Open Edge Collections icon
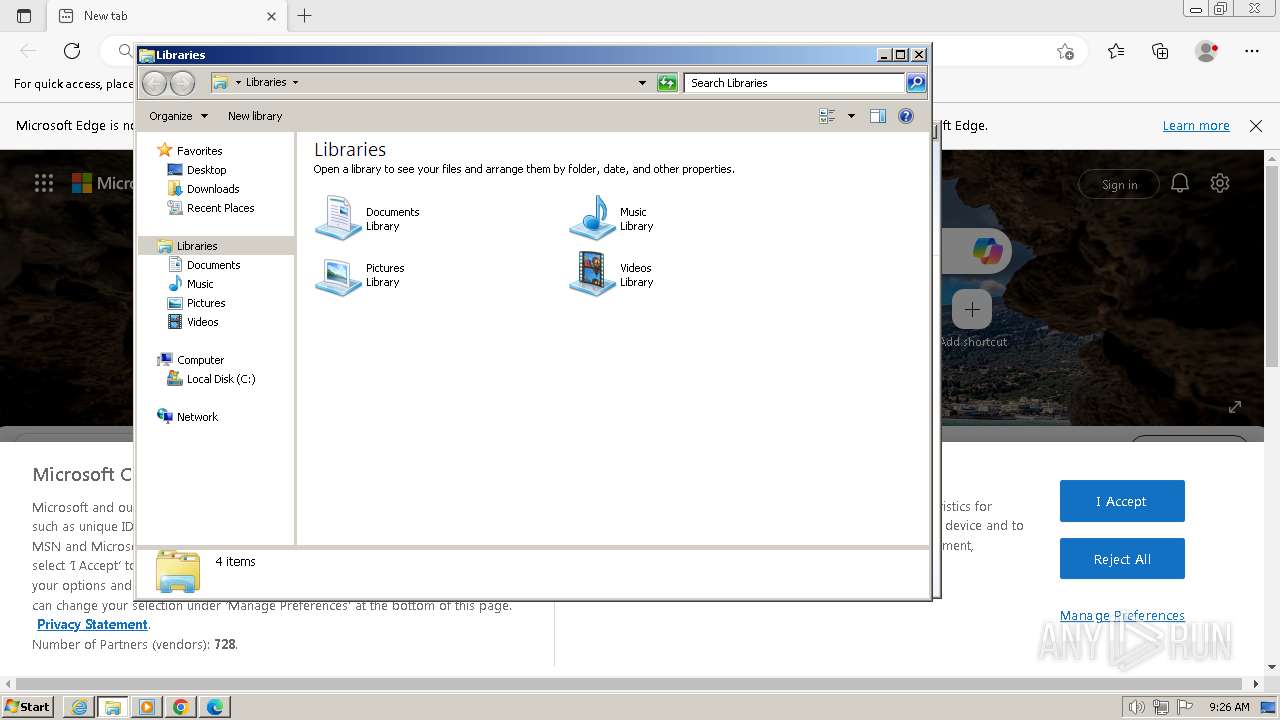 [x=1160, y=51]
